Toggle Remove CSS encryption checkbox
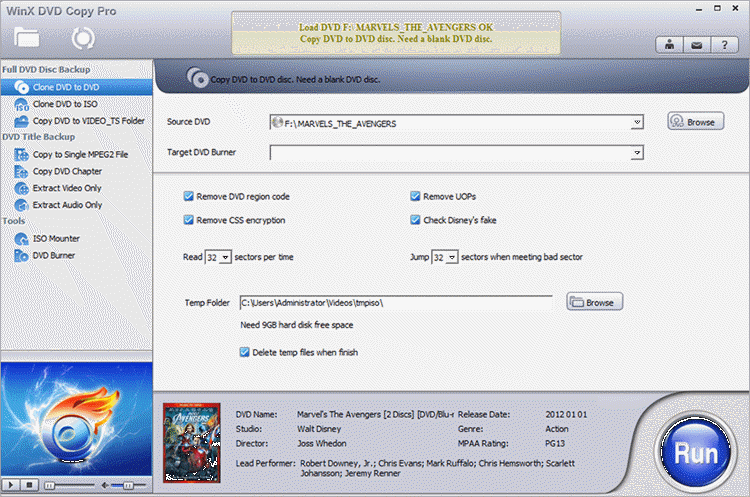This screenshot has width=750, height=497. [189, 220]
